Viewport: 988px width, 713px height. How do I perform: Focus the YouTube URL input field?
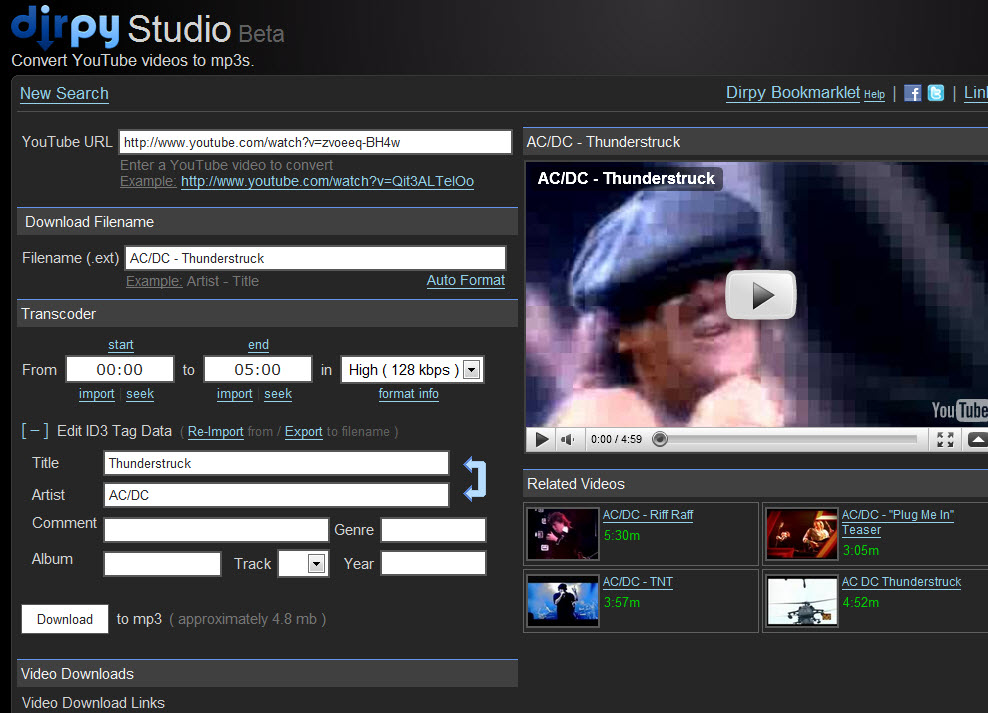[x=315, y=142]
